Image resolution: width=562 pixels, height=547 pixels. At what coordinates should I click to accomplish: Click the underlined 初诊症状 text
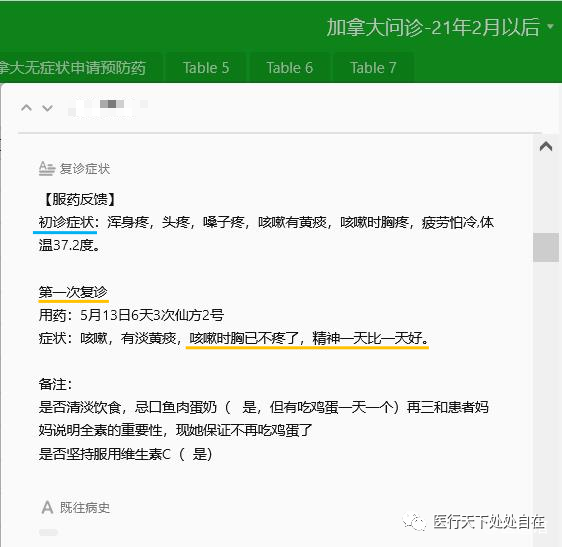coord(67,223)
